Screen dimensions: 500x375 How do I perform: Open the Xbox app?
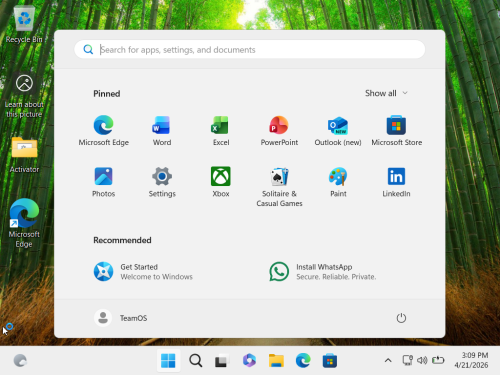pyautogui.click(x=221, y=182)
